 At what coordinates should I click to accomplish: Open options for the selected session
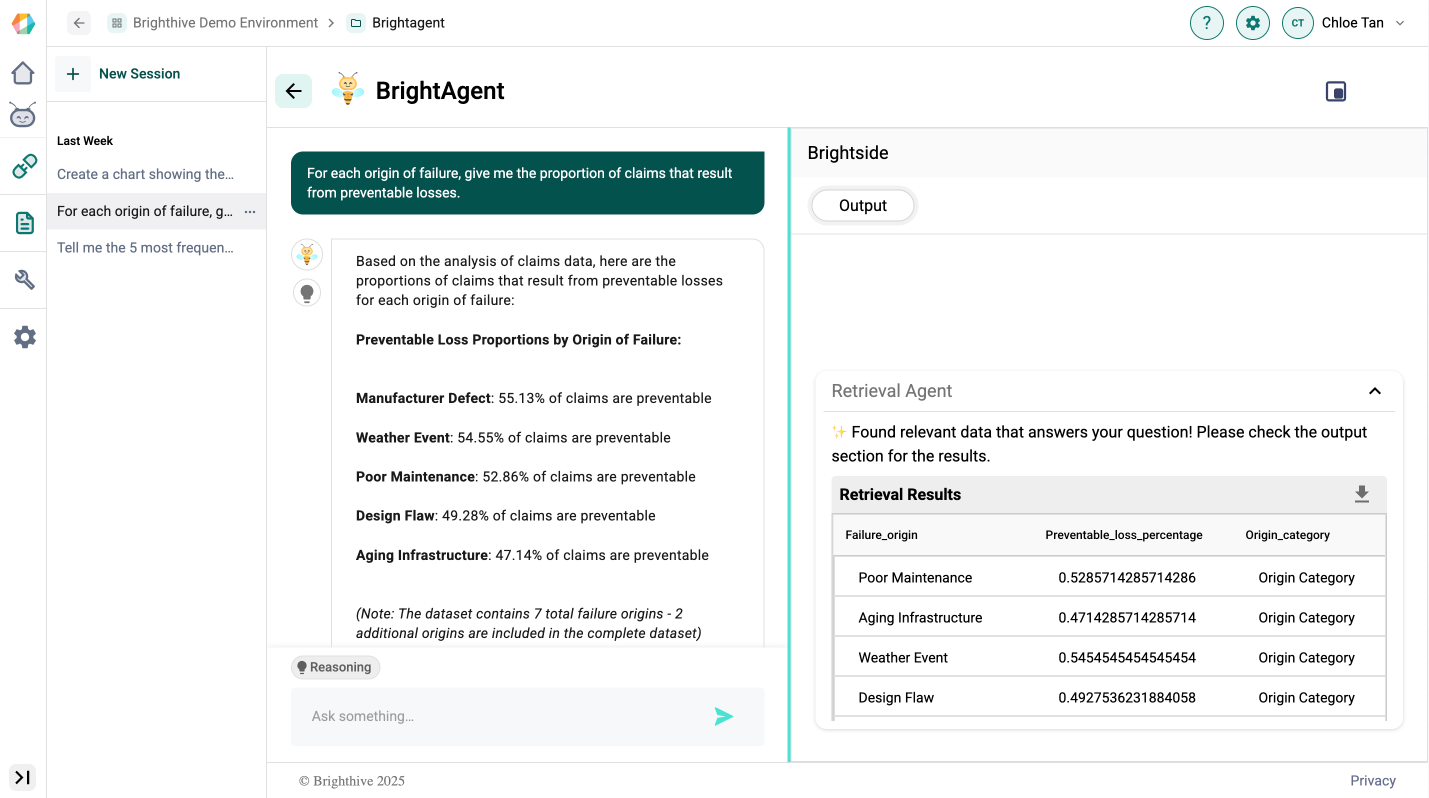pos(250,211)
